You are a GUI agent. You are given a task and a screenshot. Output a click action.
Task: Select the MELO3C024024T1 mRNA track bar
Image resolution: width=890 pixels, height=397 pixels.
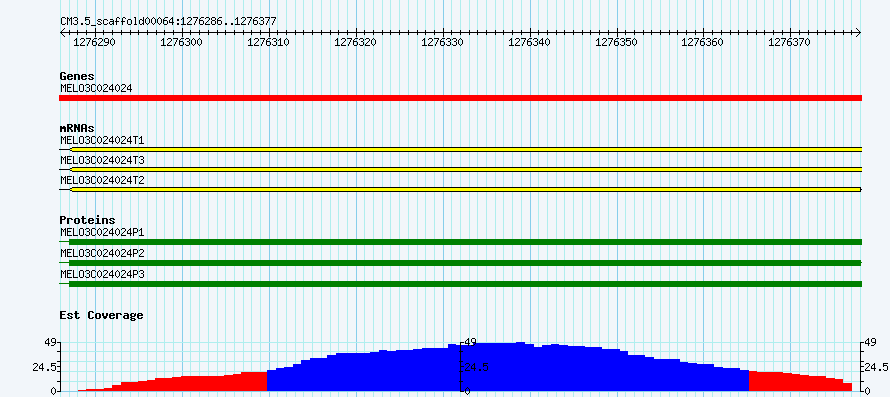coord(460,149)
